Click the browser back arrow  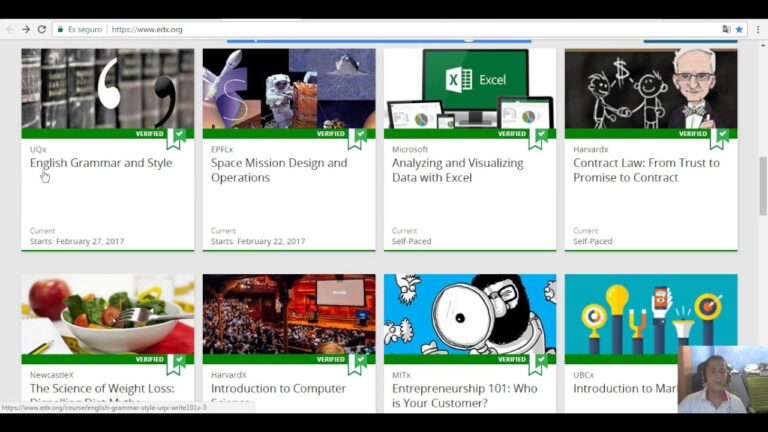tap(10, 29)
